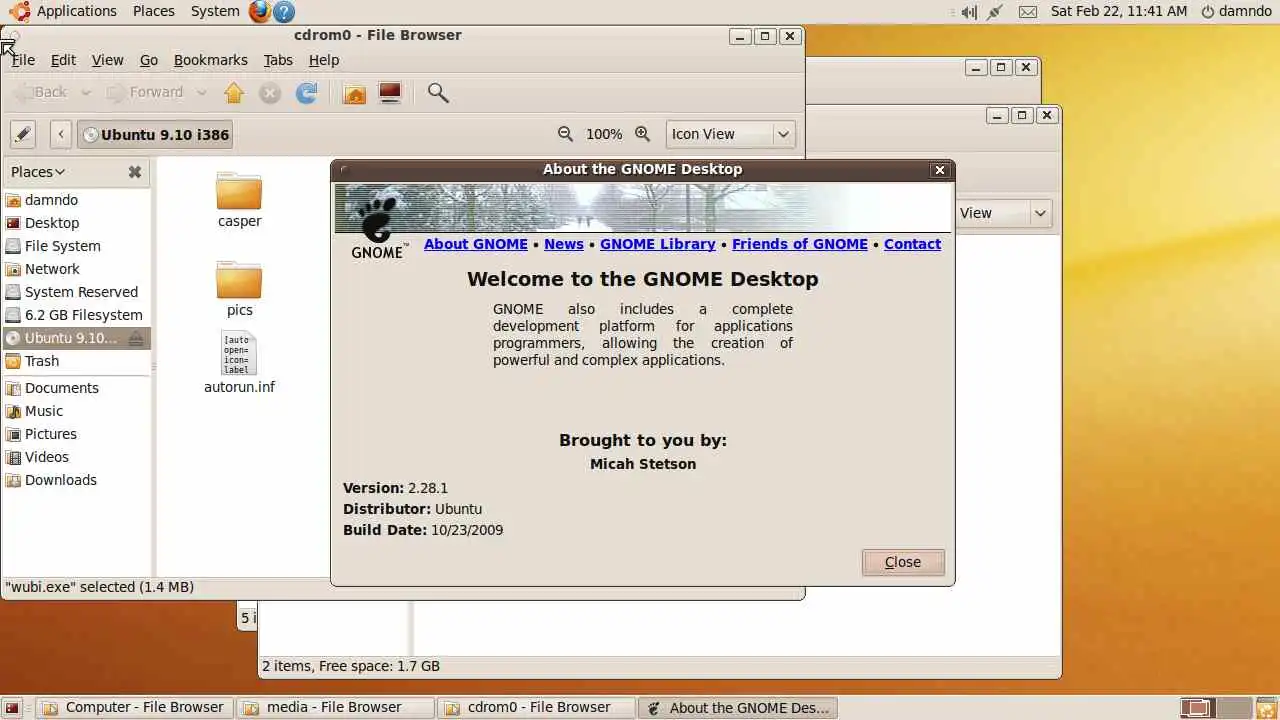Viewport: 1280px width, 720px height.
Task: Select Desktop in Places sidebar
Action: pos(76,223)
